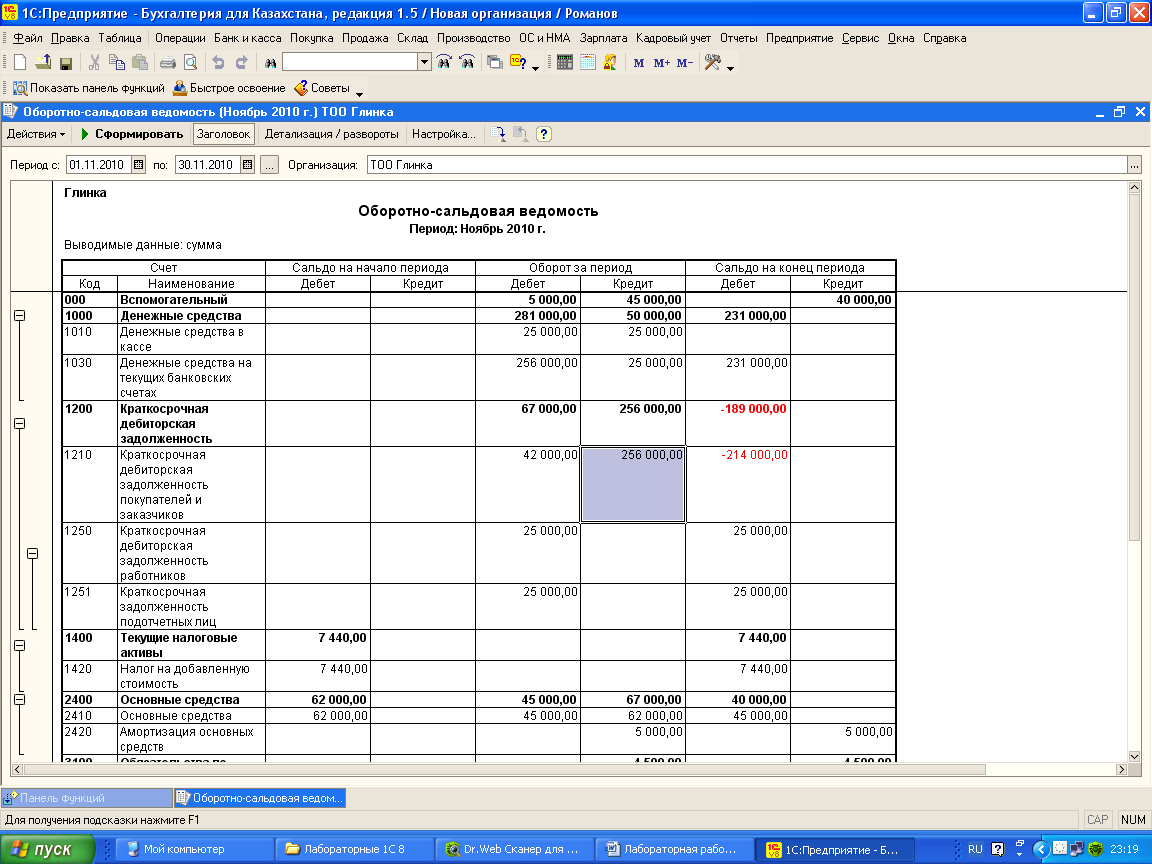Open 1C help icon with question mark
The height and width of the screenshot is (864, 1152).
pyautogui.click(x=518, y=63)
